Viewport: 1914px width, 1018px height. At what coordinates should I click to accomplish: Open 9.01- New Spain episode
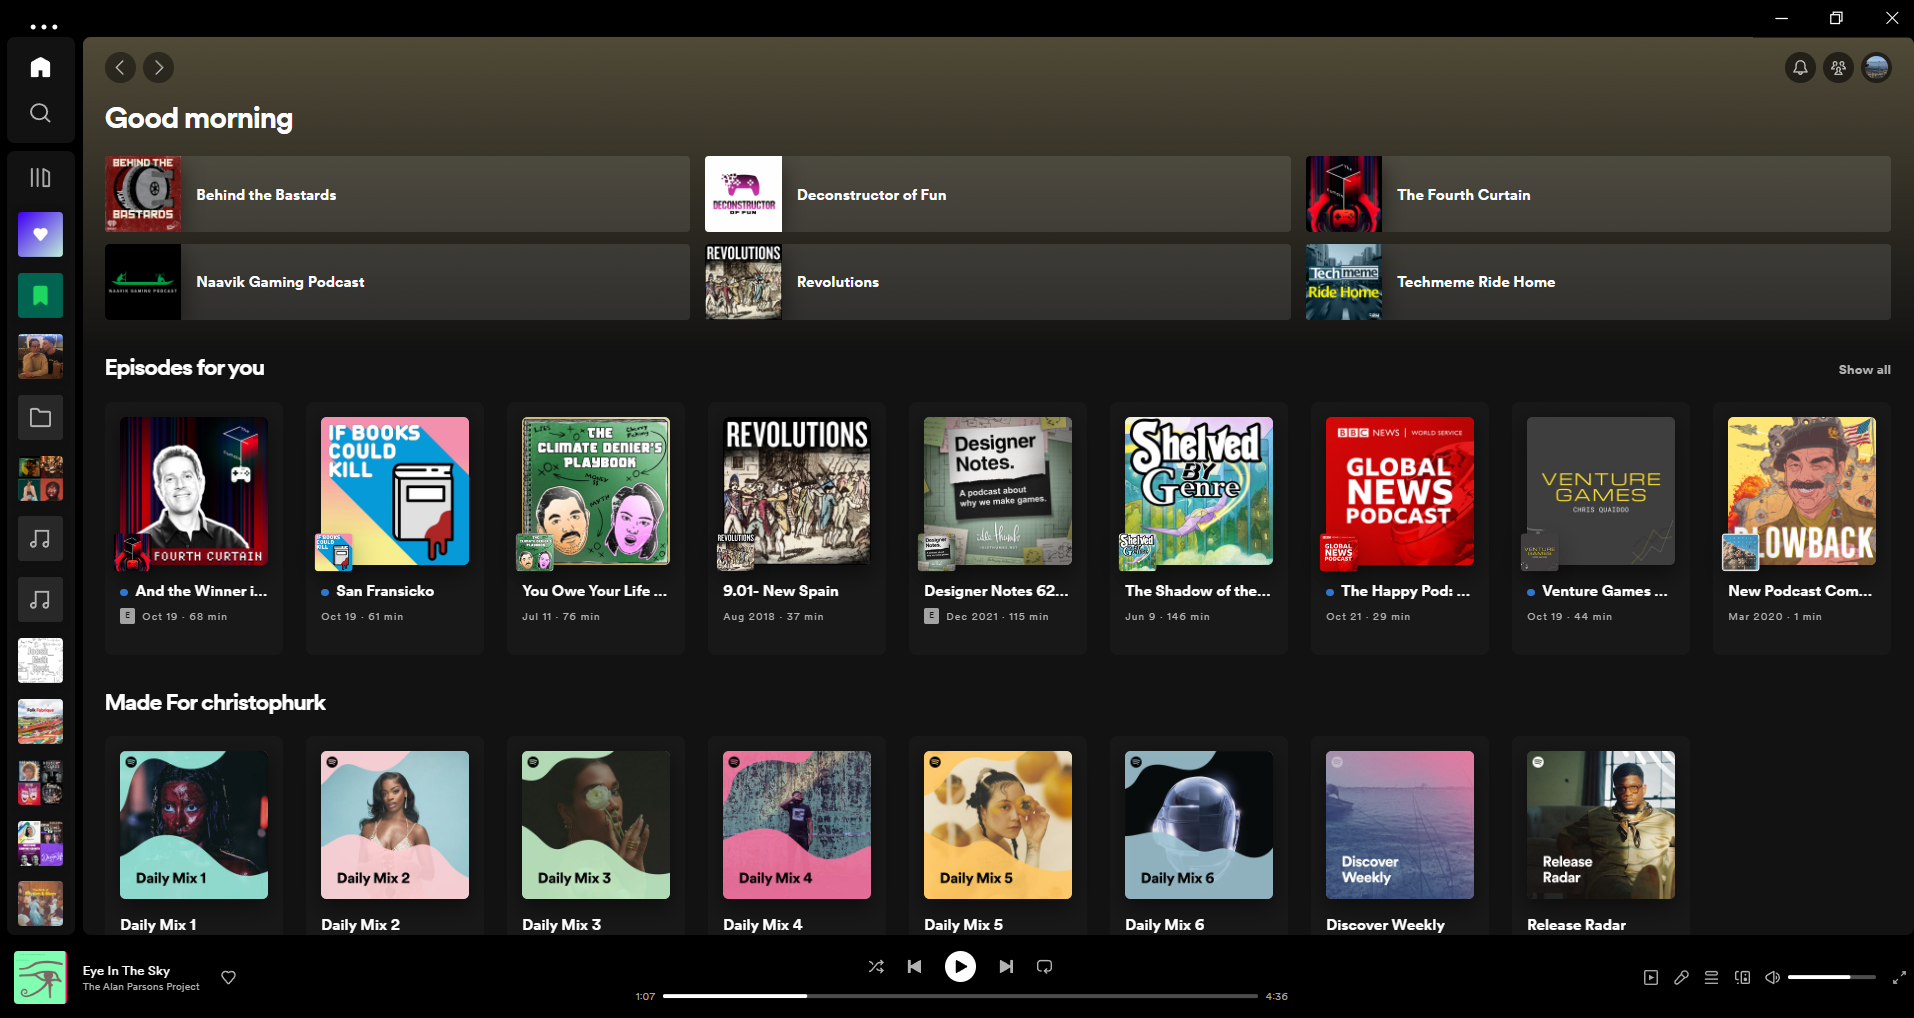click(797, 529)
